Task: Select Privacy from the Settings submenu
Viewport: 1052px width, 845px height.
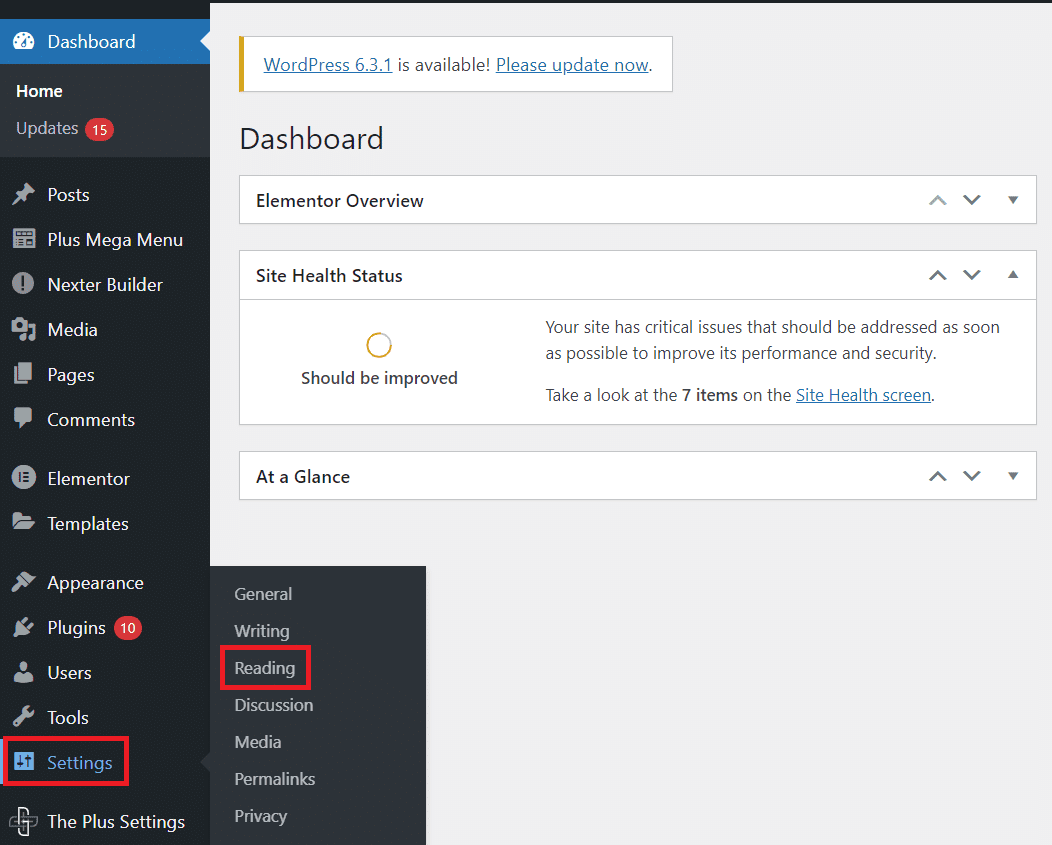Action: coord(260,816)
